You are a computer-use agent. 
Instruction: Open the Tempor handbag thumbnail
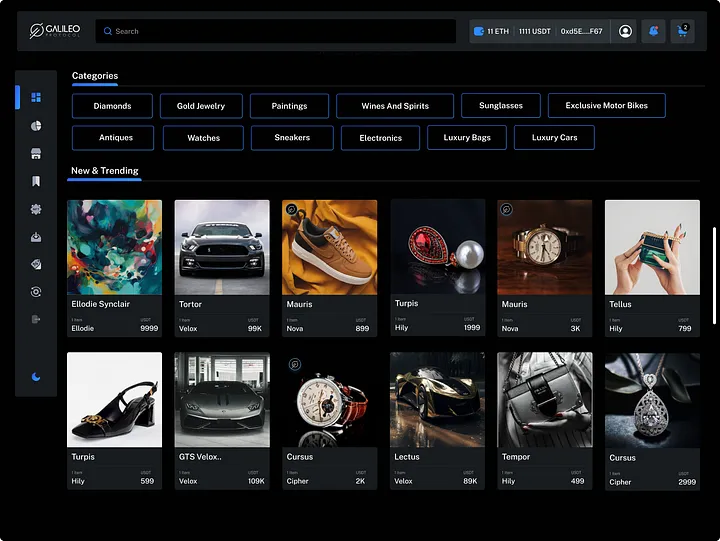click(x=545, y=400)
